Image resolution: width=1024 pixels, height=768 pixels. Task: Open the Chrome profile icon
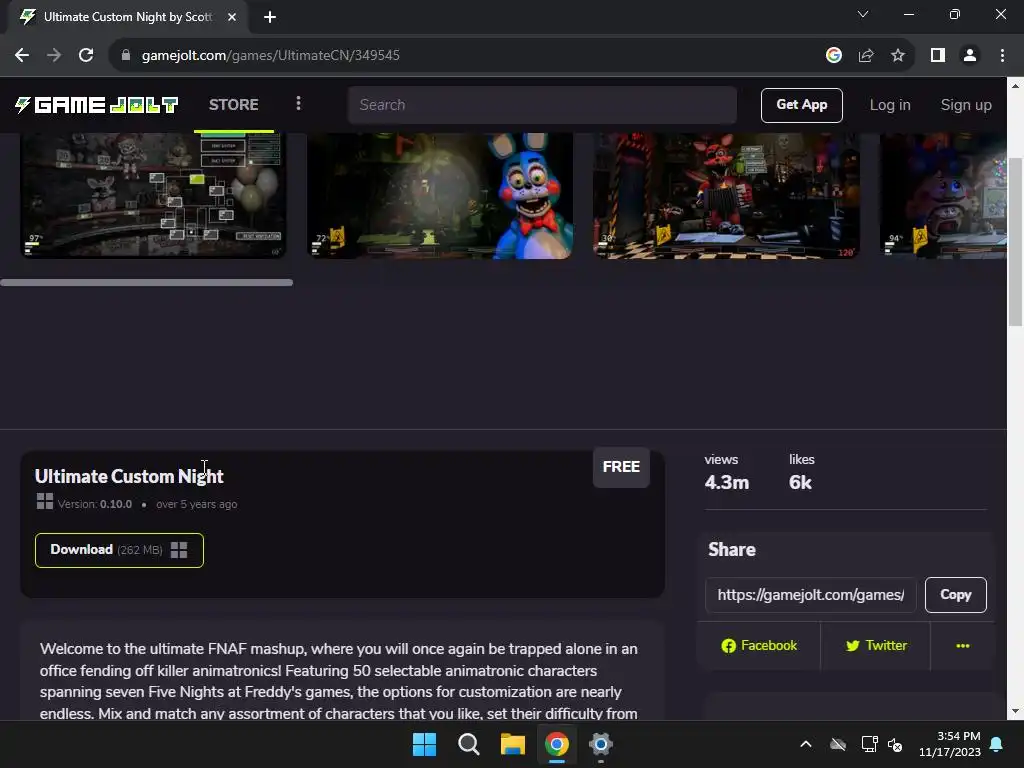[x=970, y=55]
